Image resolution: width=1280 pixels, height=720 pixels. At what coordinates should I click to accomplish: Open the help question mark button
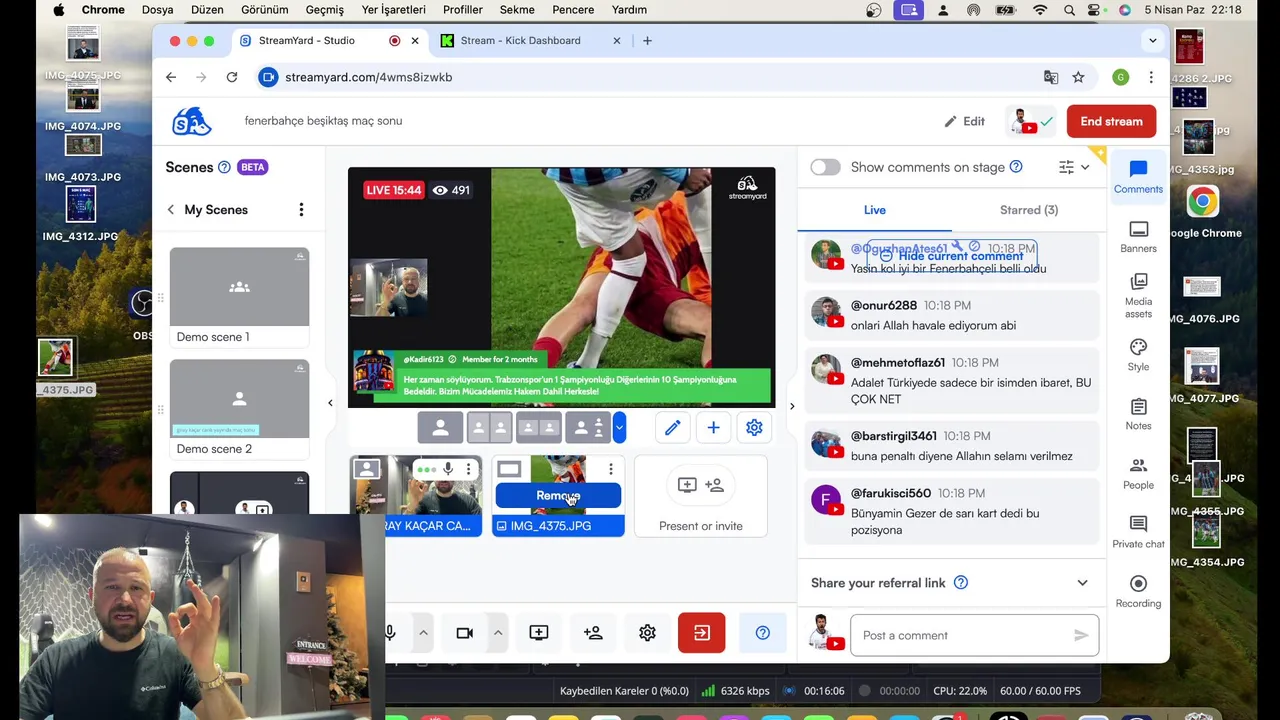(763, 633)
